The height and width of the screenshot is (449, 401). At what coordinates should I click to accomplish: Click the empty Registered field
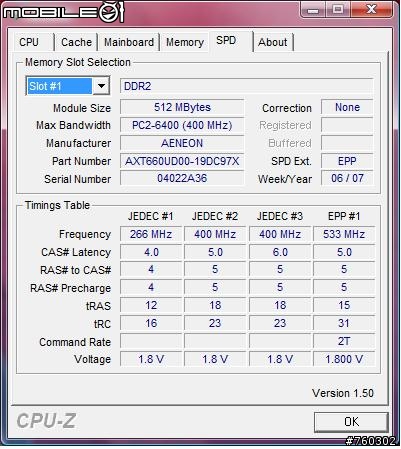coord(347,125)
